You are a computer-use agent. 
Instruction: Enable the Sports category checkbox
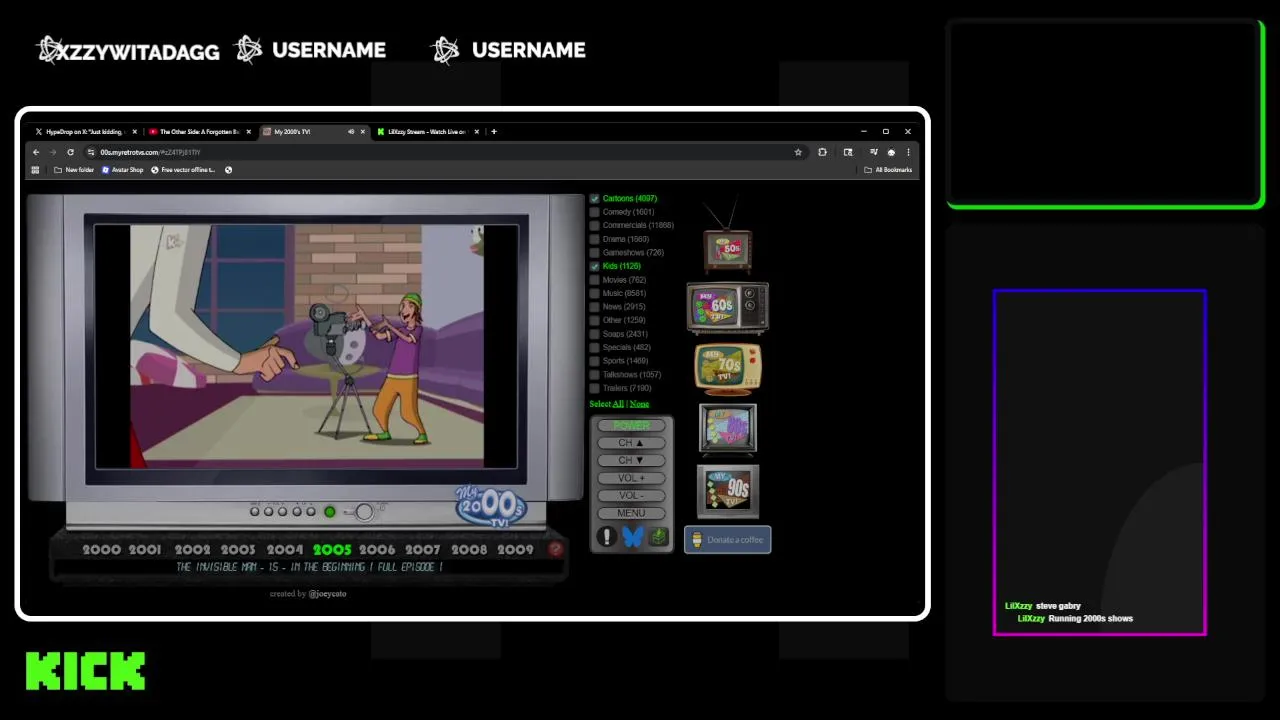[594, 361]
